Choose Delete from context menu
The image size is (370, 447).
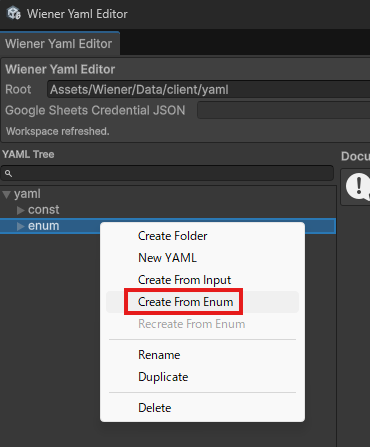pyautogui.click(x=202, y=408)
